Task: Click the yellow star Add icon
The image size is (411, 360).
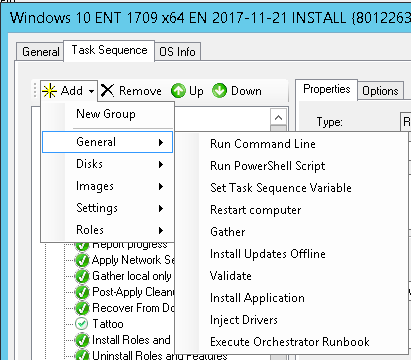Action: (49, 91)
